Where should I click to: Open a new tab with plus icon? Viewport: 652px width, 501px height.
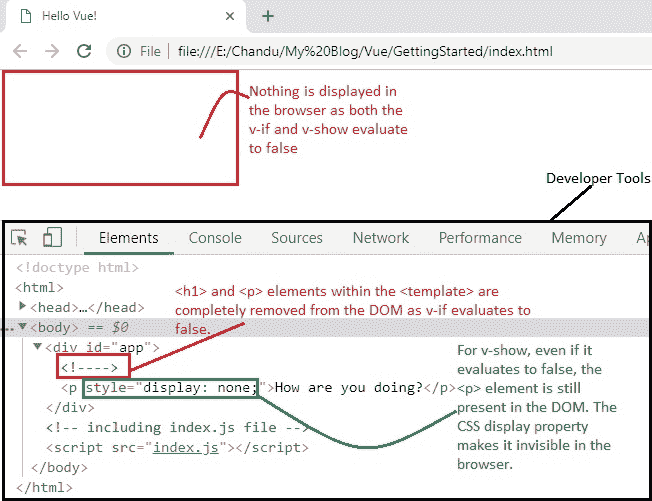point(268,16)
